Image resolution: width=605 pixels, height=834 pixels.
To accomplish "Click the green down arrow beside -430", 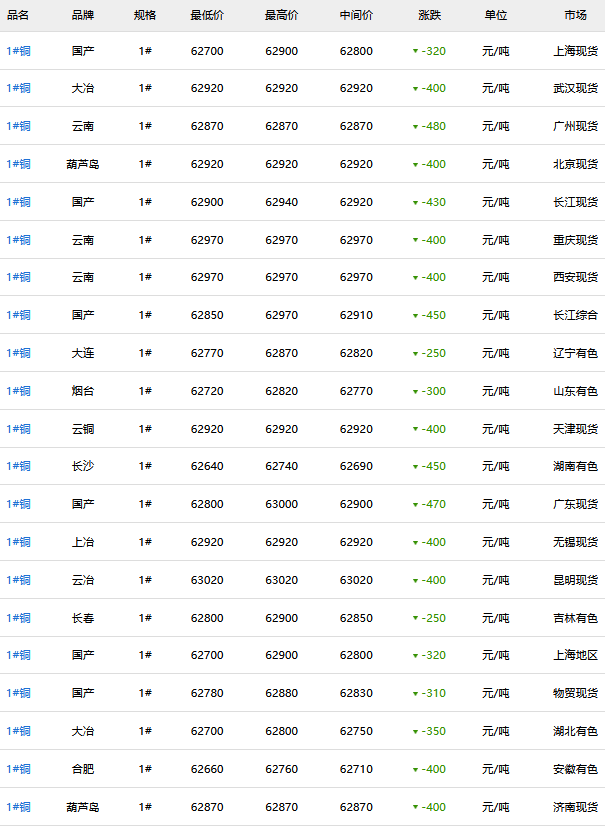I will 415,203.
